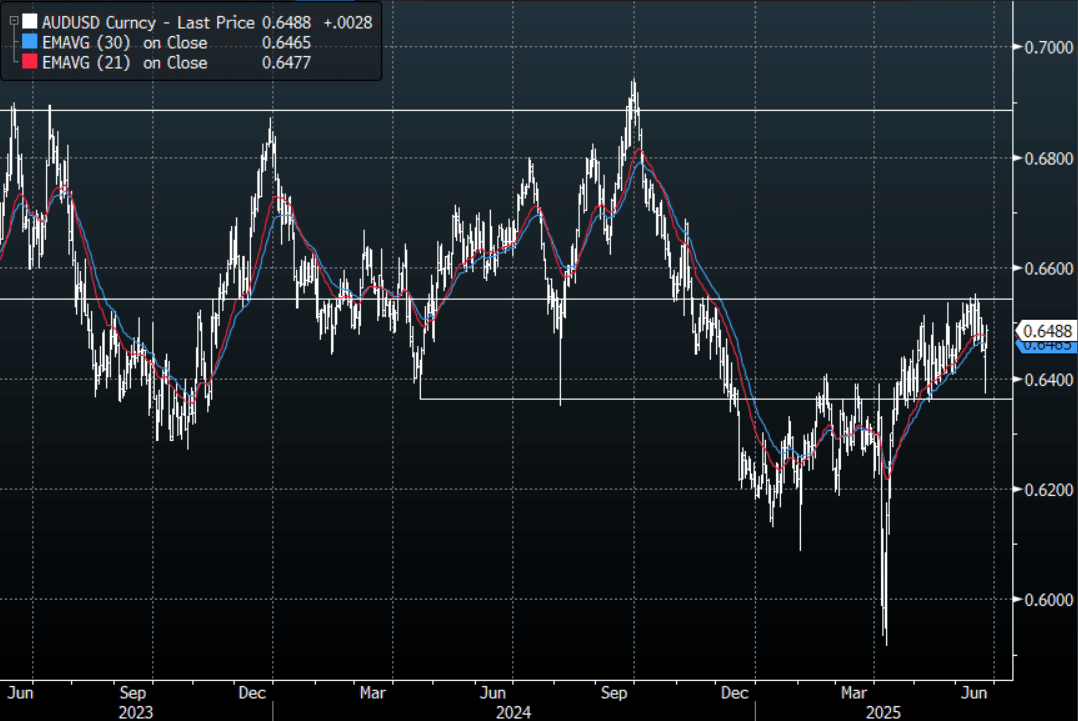
Task: Click the 2025 year label on time axis
Action: [884, 710]
